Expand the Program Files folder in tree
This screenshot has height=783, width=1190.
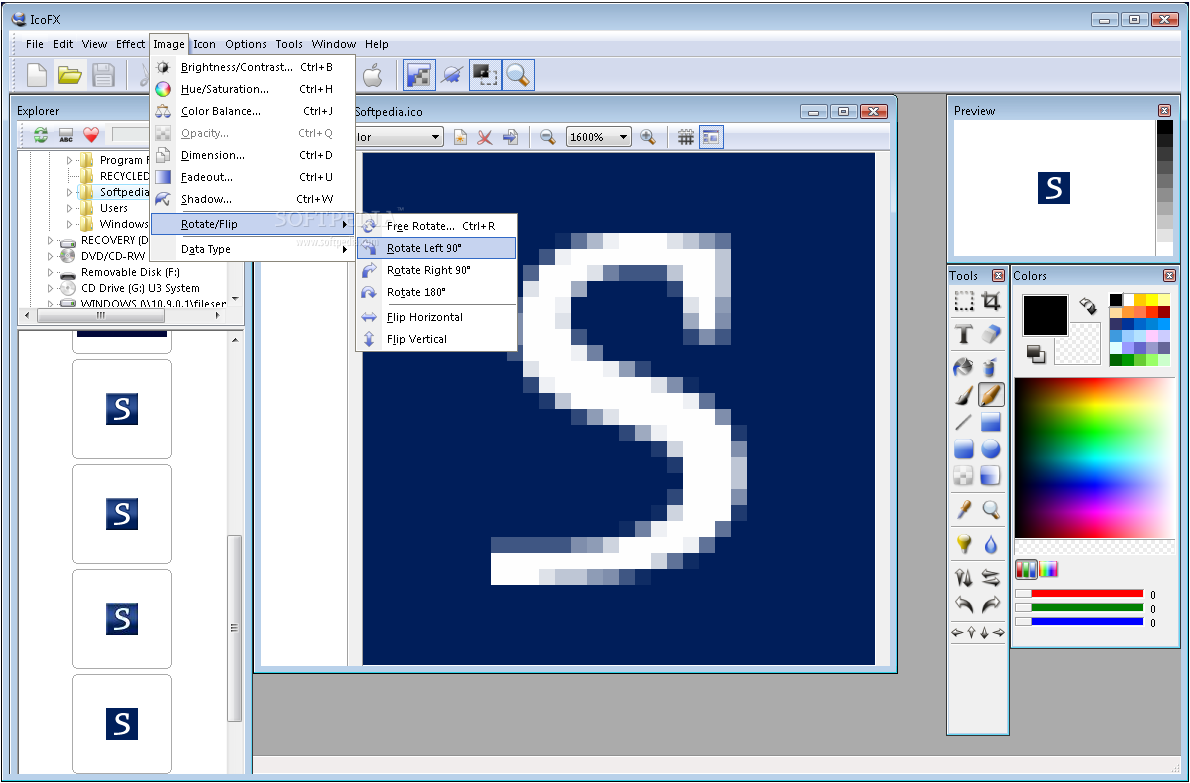click(69, 160)
